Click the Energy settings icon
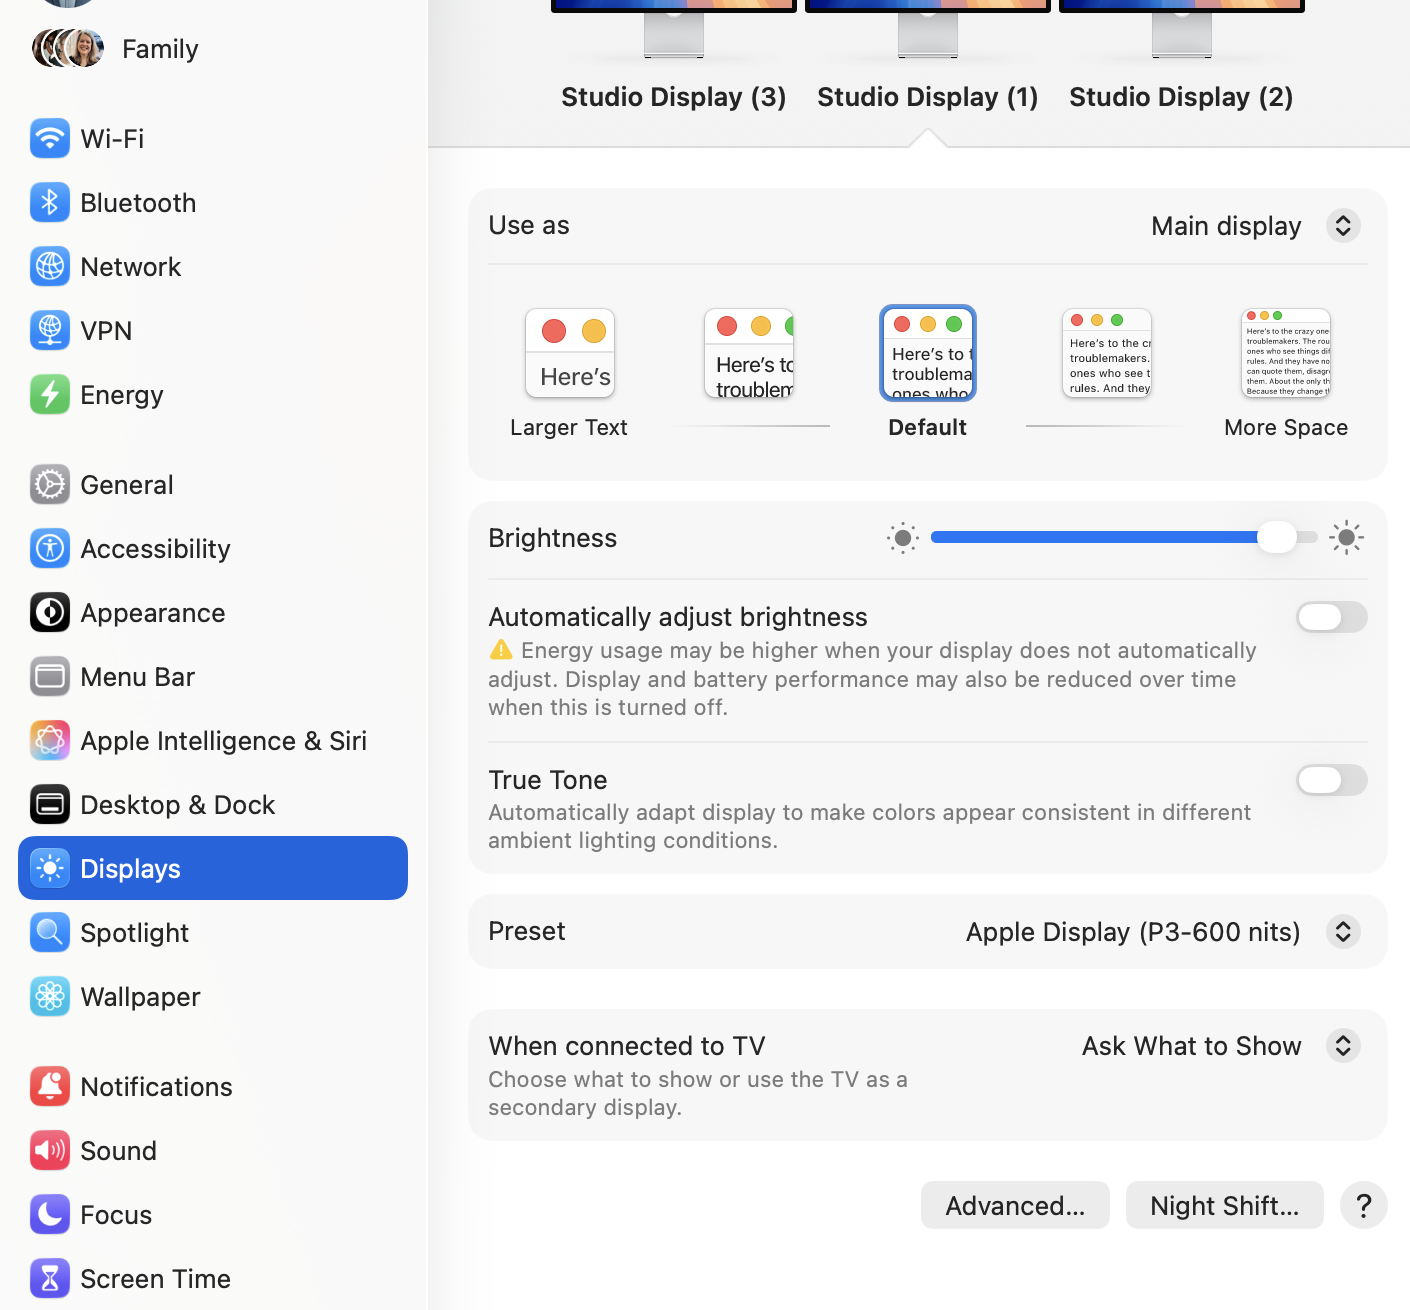The height and width of the screenshot is (1310, 1410). 50,394
